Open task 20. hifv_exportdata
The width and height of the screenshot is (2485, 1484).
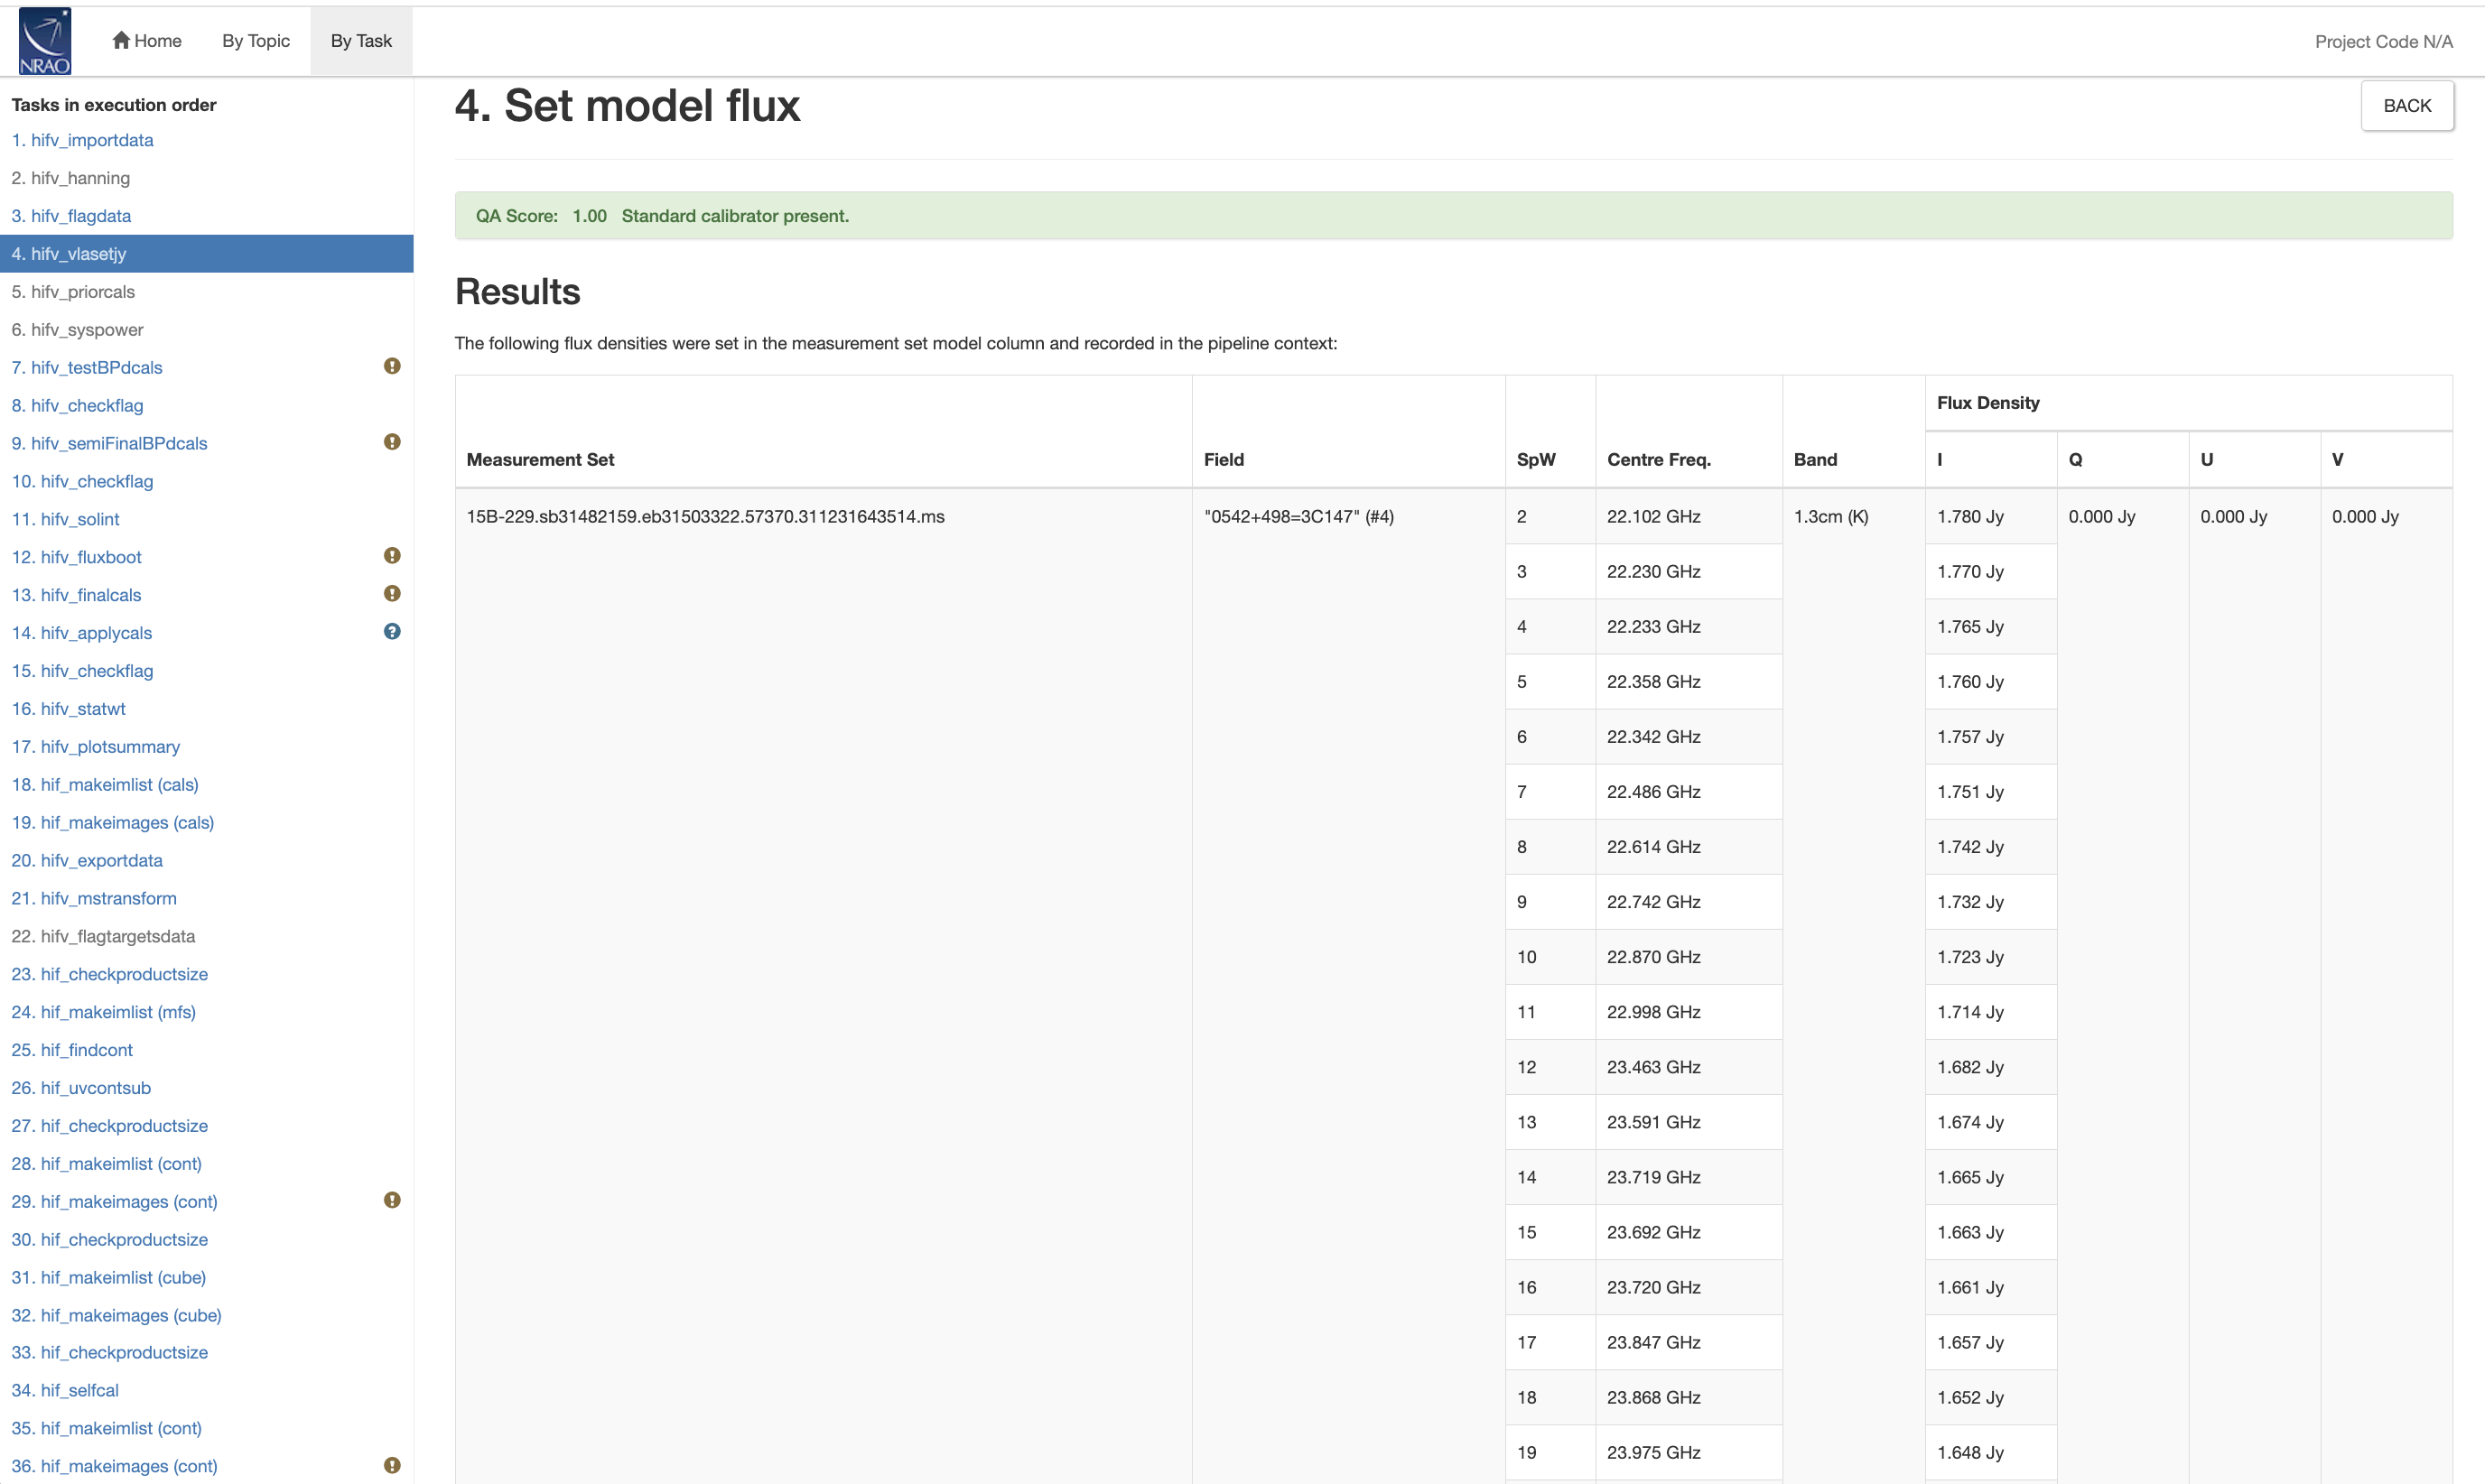[87, 862]
